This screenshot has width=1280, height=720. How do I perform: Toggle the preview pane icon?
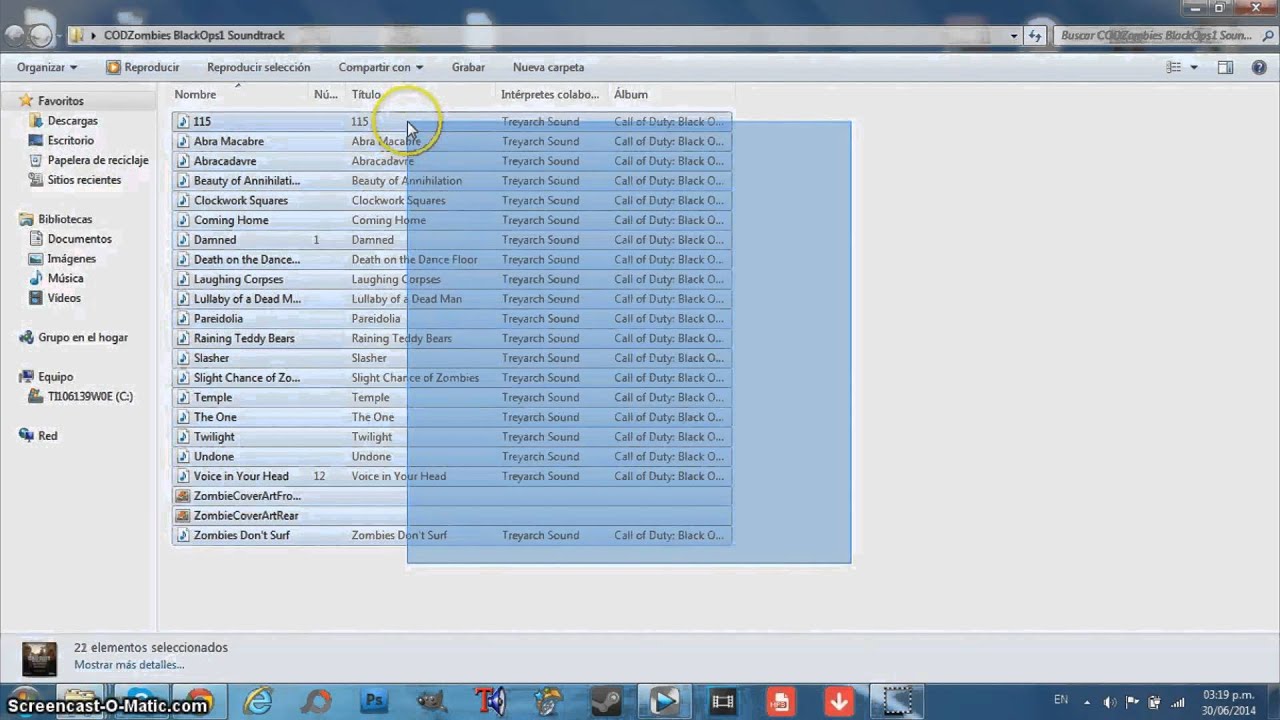1225,67
